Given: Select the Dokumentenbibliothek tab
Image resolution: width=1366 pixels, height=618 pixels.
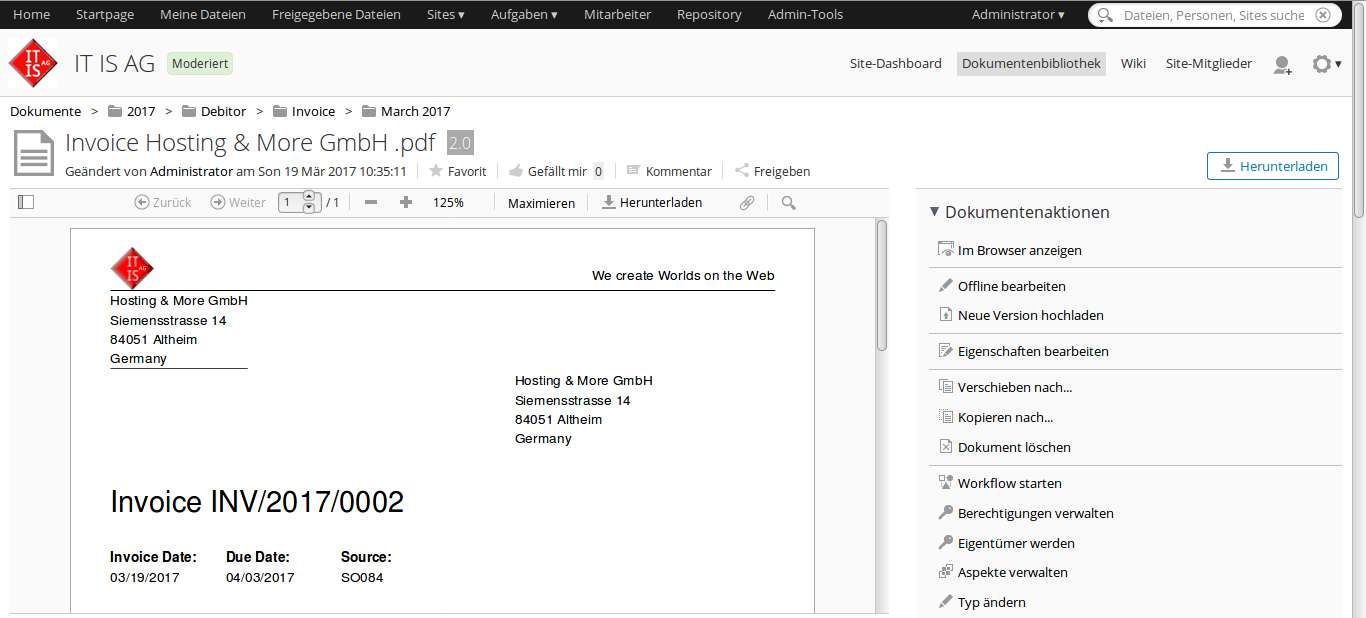Looking at the screenshot, I should tap(1031, 64).
